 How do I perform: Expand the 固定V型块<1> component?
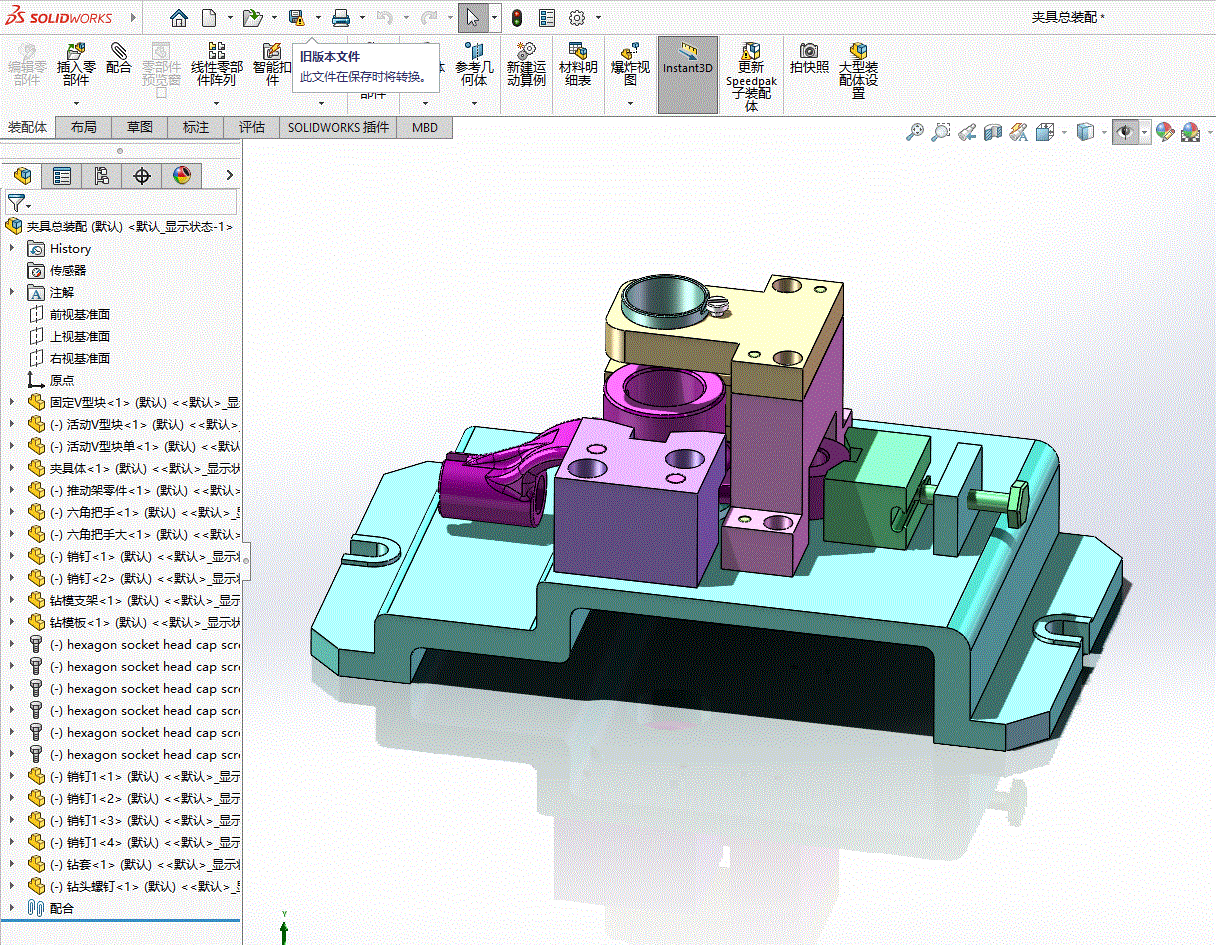12,402
